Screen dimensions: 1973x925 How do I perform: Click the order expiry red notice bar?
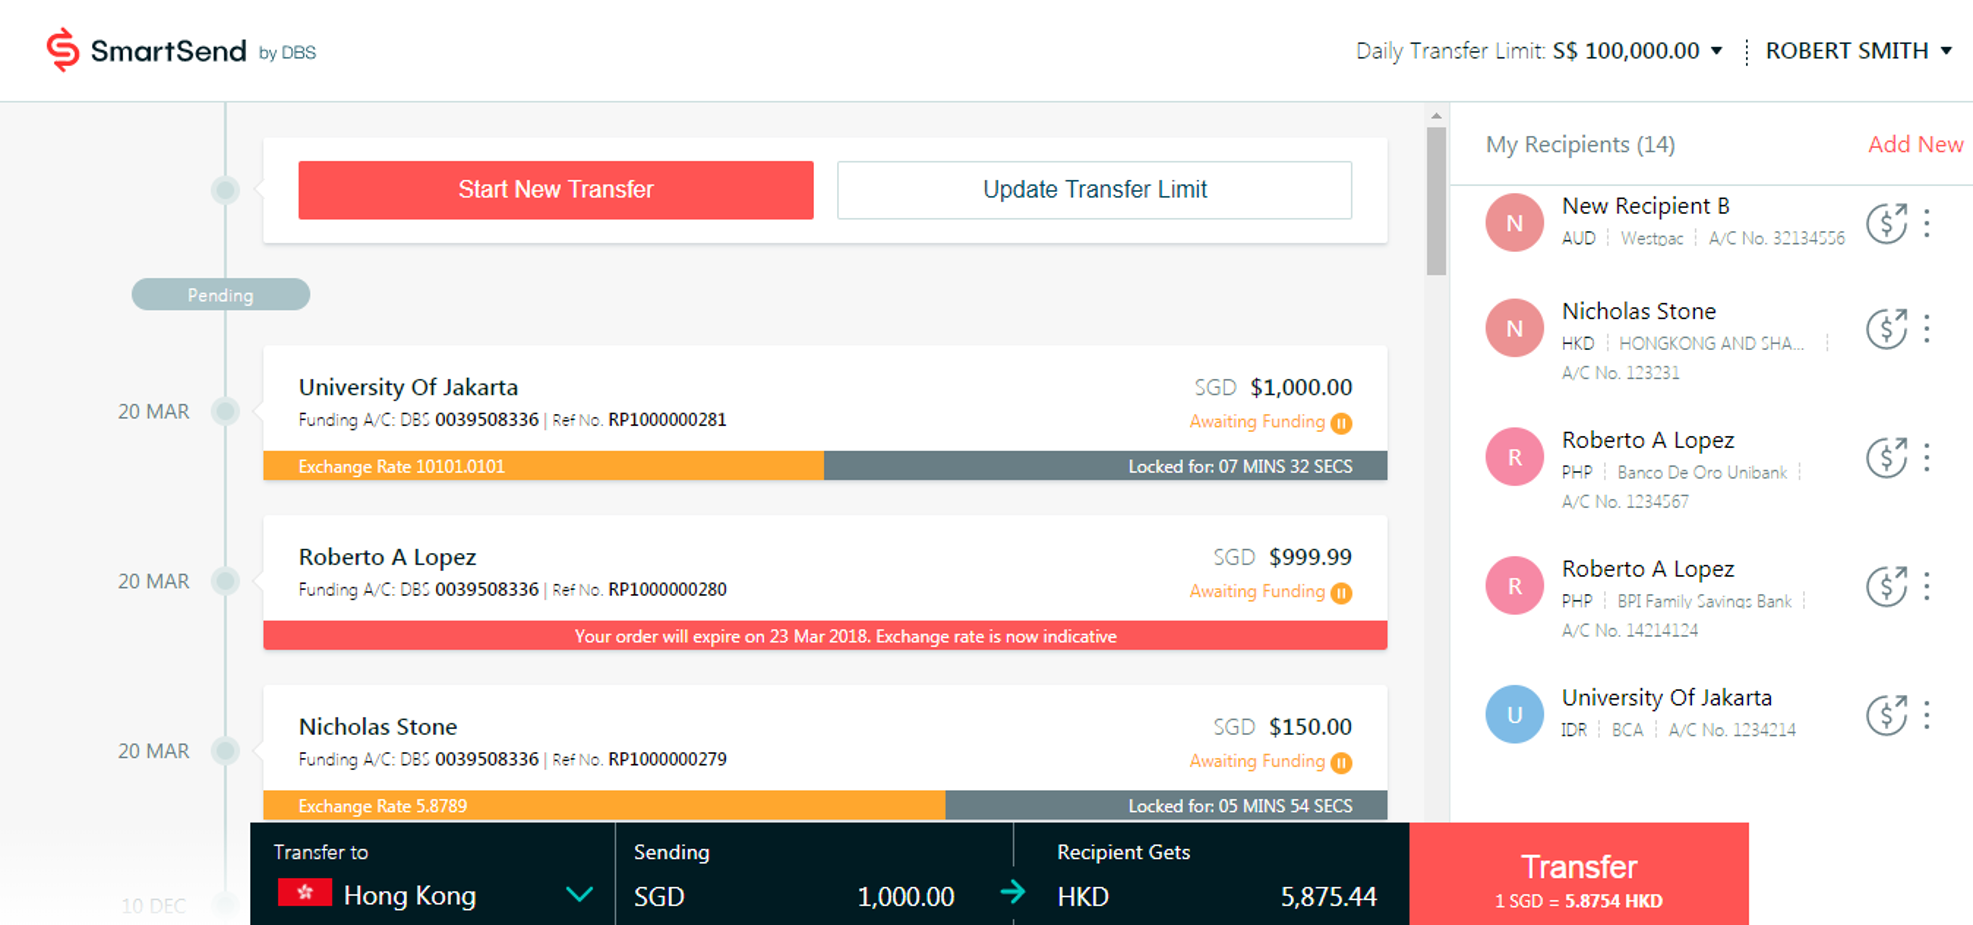pos(825,636)
